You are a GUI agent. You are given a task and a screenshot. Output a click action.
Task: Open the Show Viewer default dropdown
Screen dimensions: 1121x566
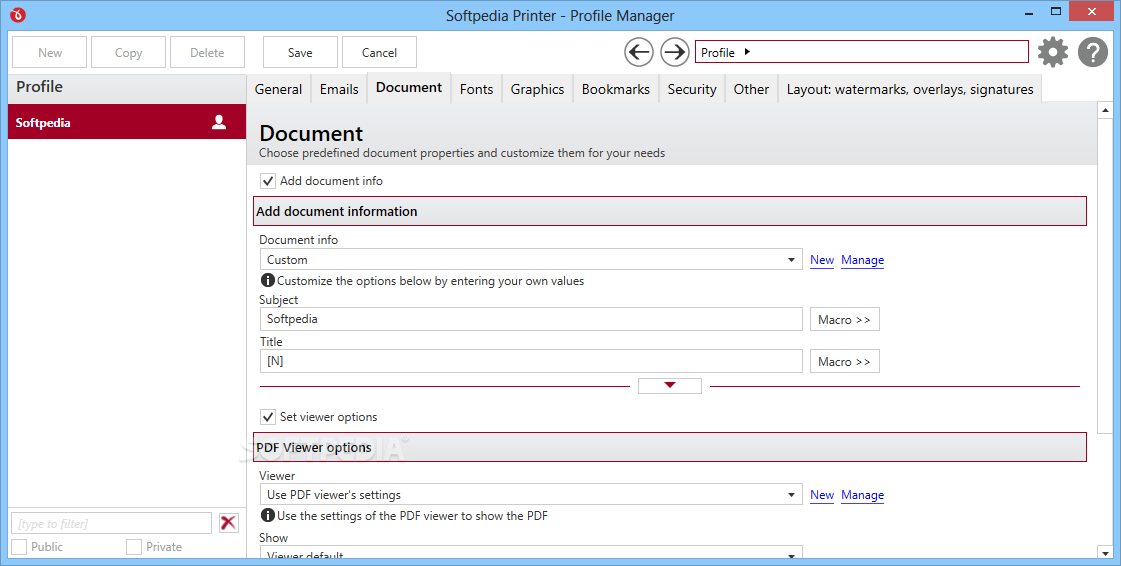coord(531,553)
